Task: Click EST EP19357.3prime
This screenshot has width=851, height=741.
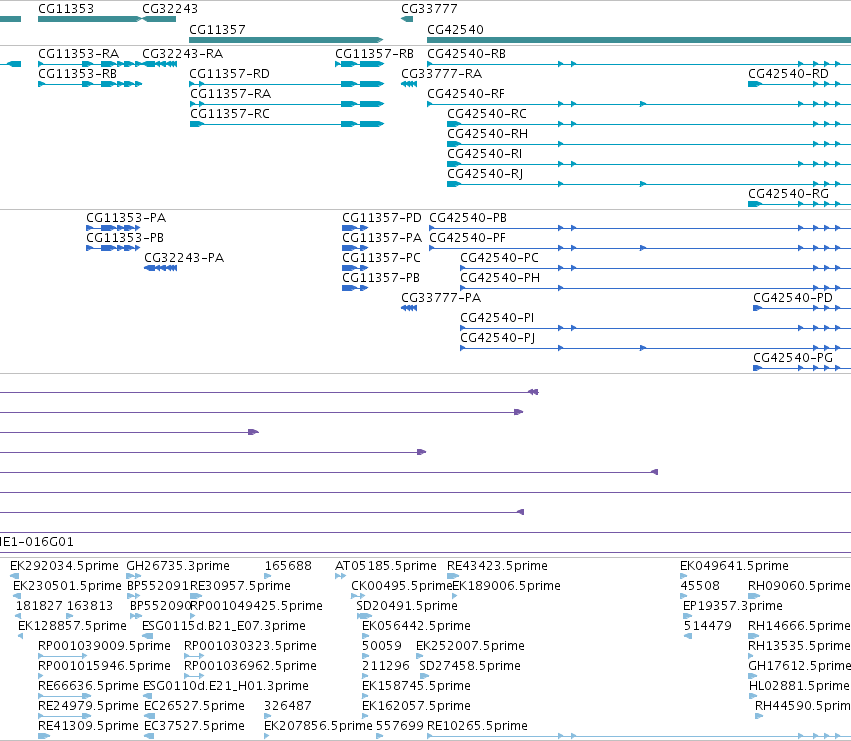Action: tap(733, 606)
